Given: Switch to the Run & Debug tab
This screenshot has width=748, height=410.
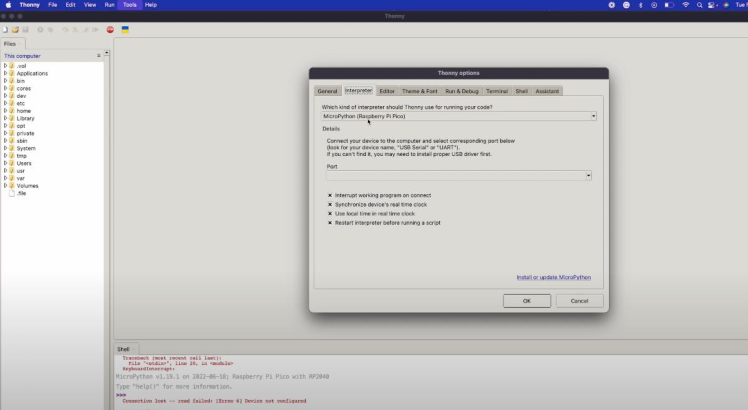Looking at the screenshot, I should [462, 91].
